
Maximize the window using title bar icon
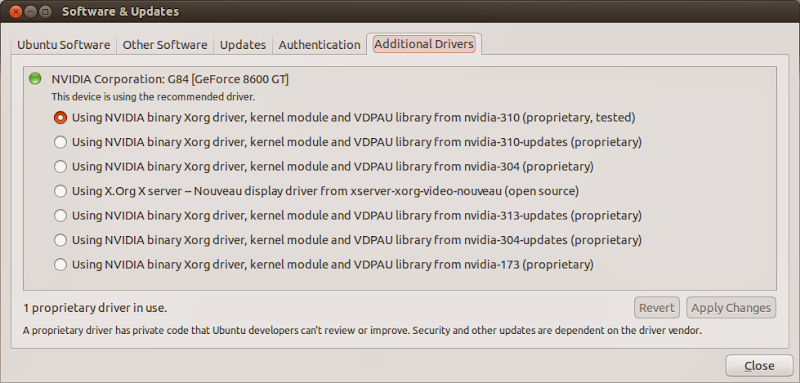(x=45, y=11)
